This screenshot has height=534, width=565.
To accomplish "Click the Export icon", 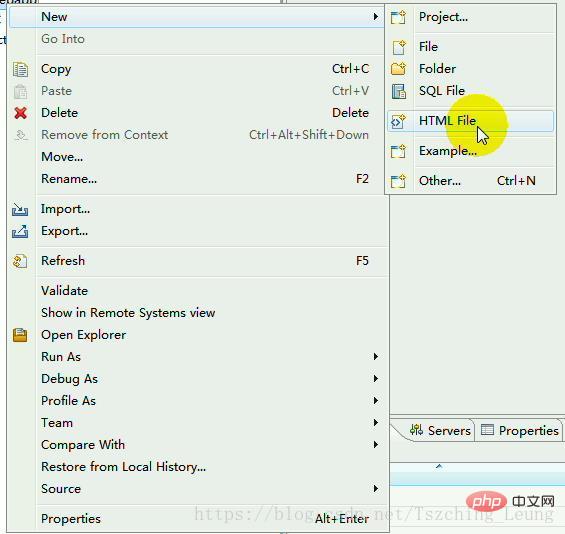I will point(20,231).
